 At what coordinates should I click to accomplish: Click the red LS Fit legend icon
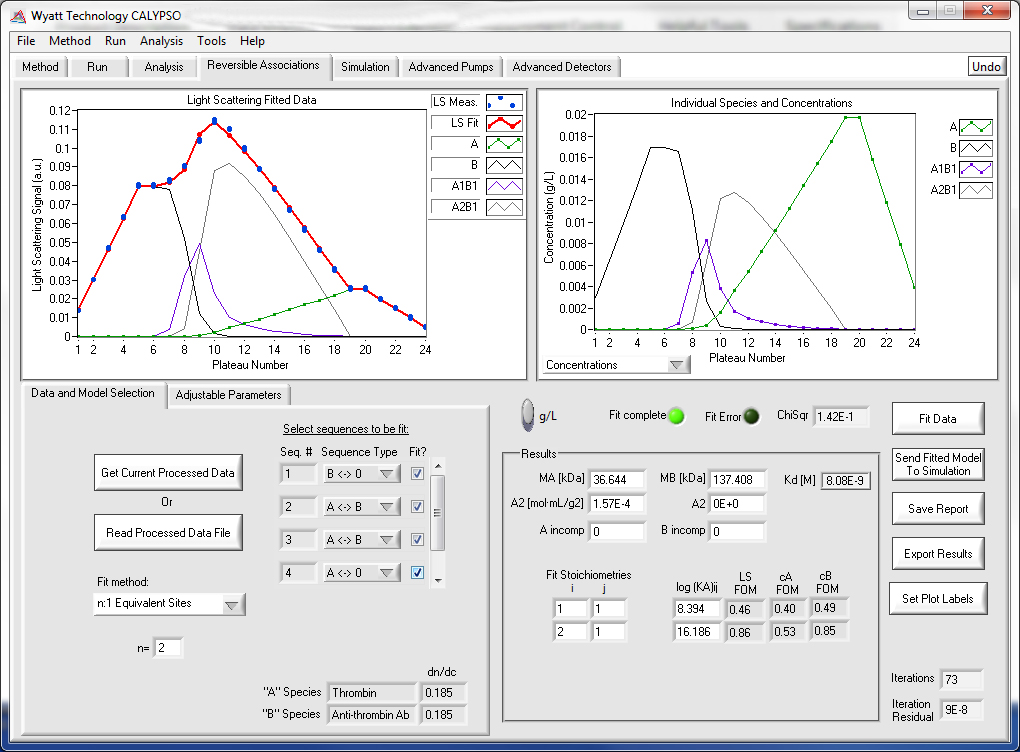click(504, 123)
